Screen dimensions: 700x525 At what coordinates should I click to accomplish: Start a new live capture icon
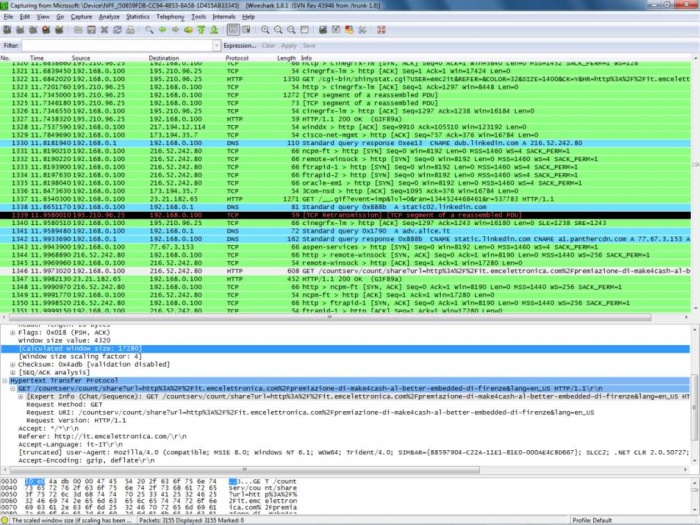(x=33, y=30)
